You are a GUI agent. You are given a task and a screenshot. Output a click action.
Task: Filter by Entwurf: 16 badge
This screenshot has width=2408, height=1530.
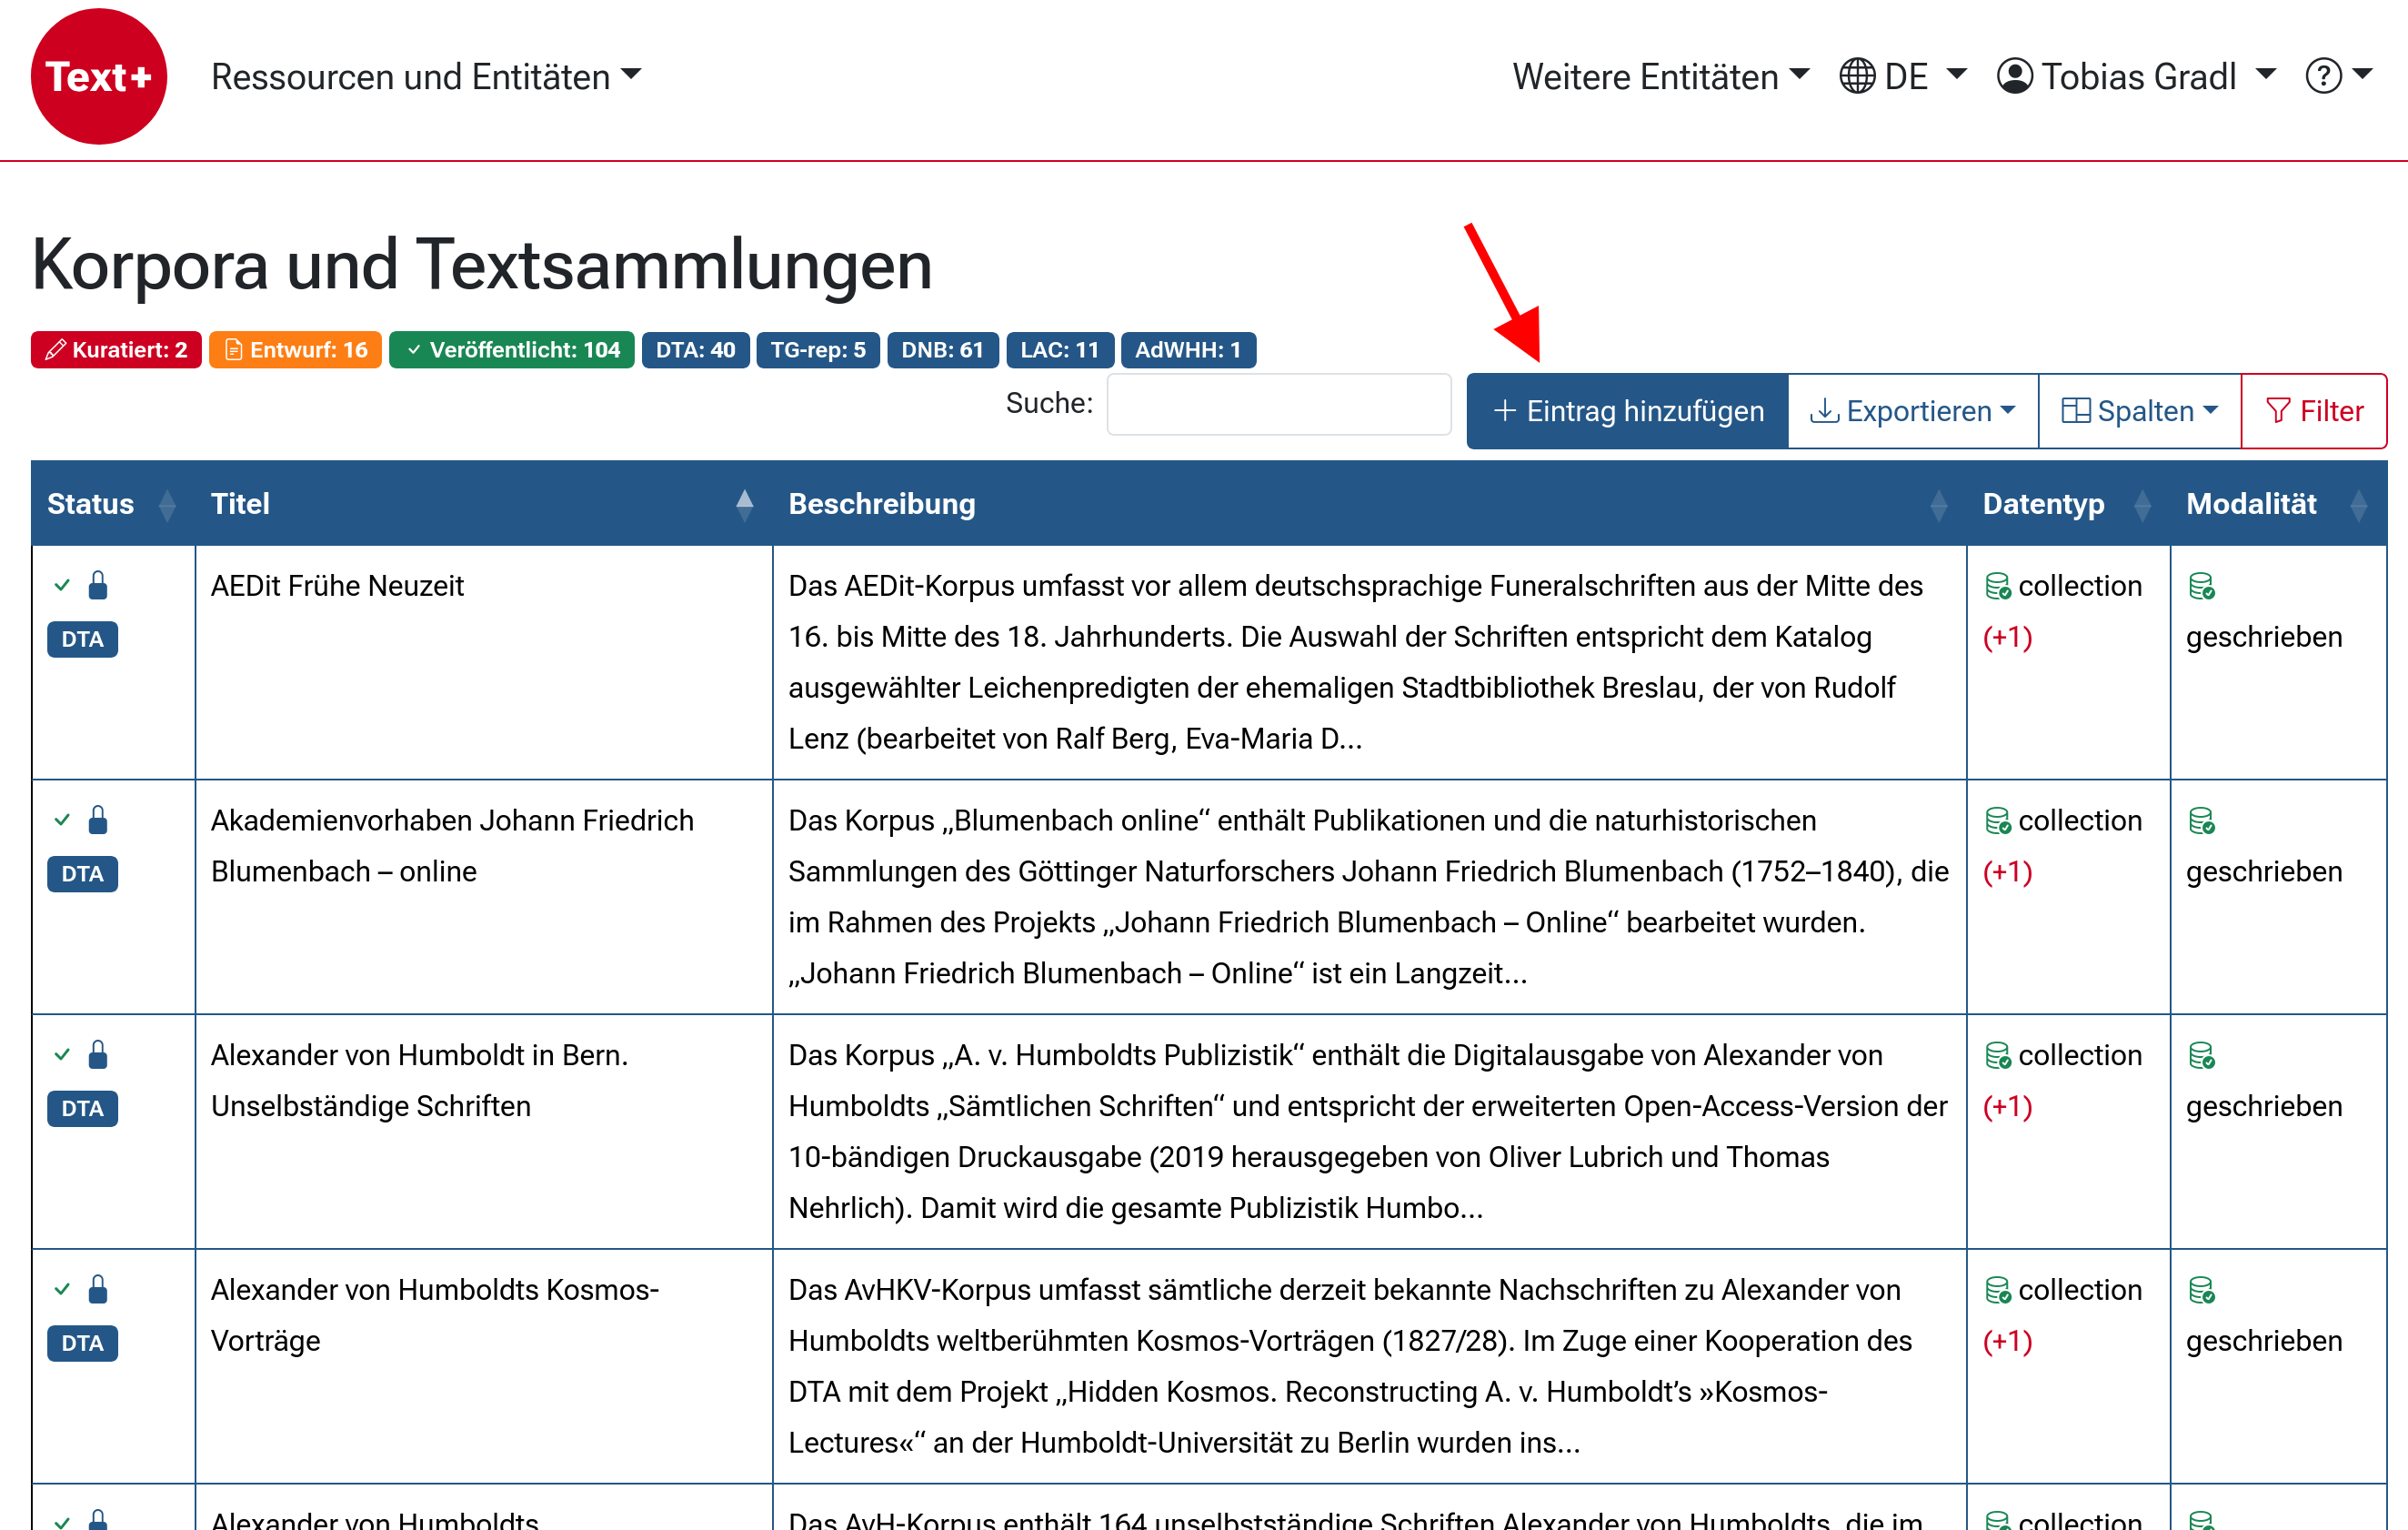click(x=295, y=350)
